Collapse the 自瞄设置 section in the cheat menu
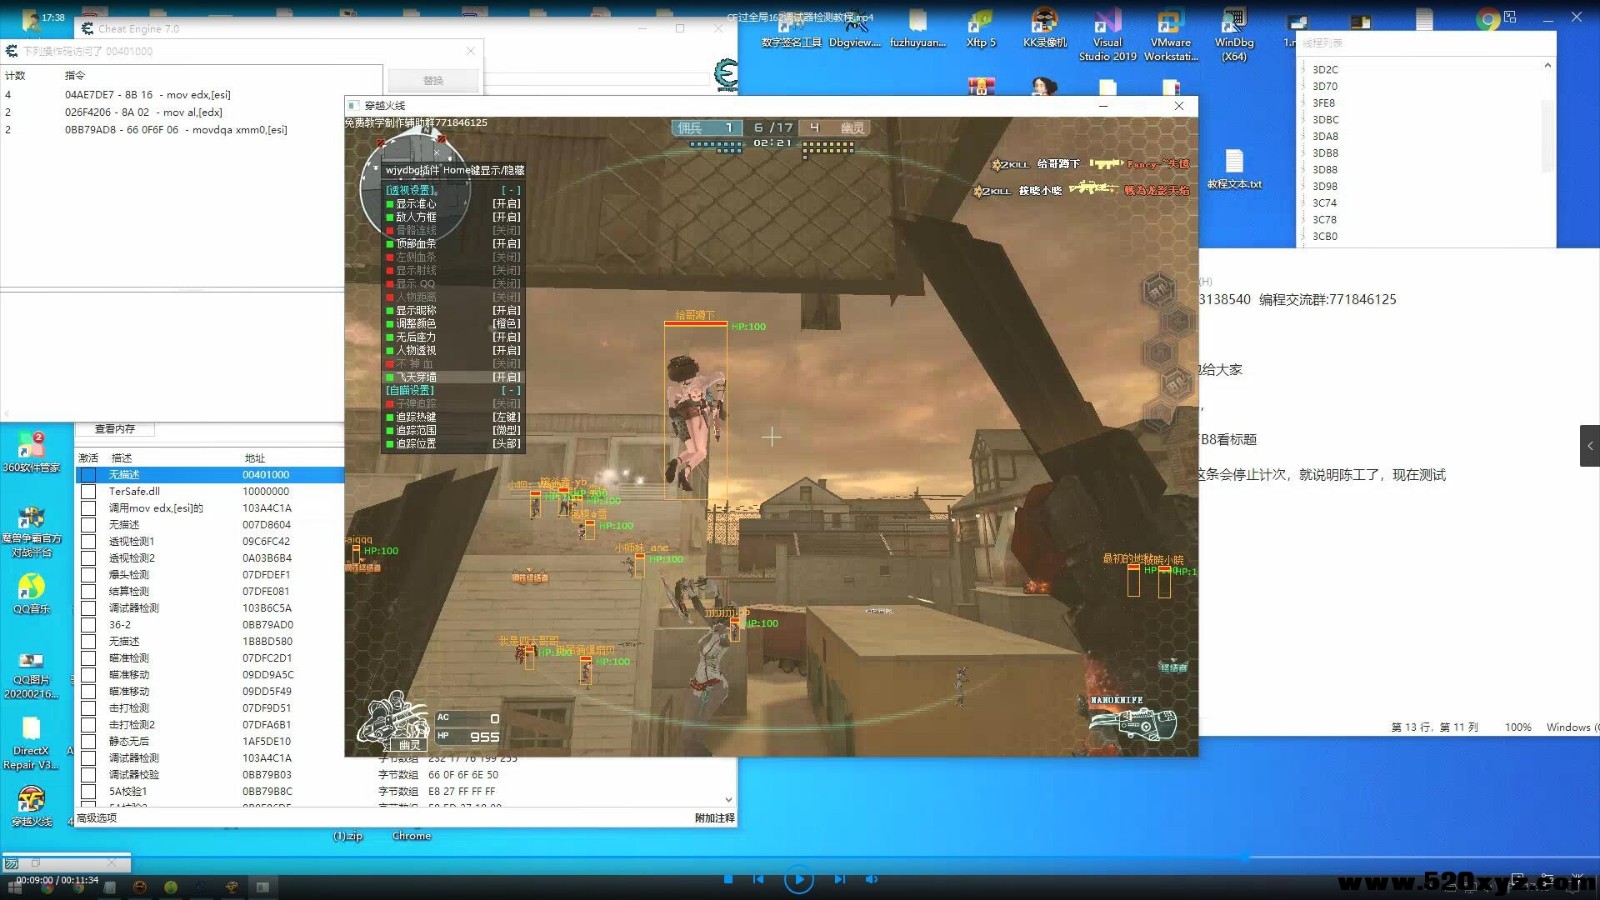The width and height of the screenshot is (1600, 900). (511, 390)
